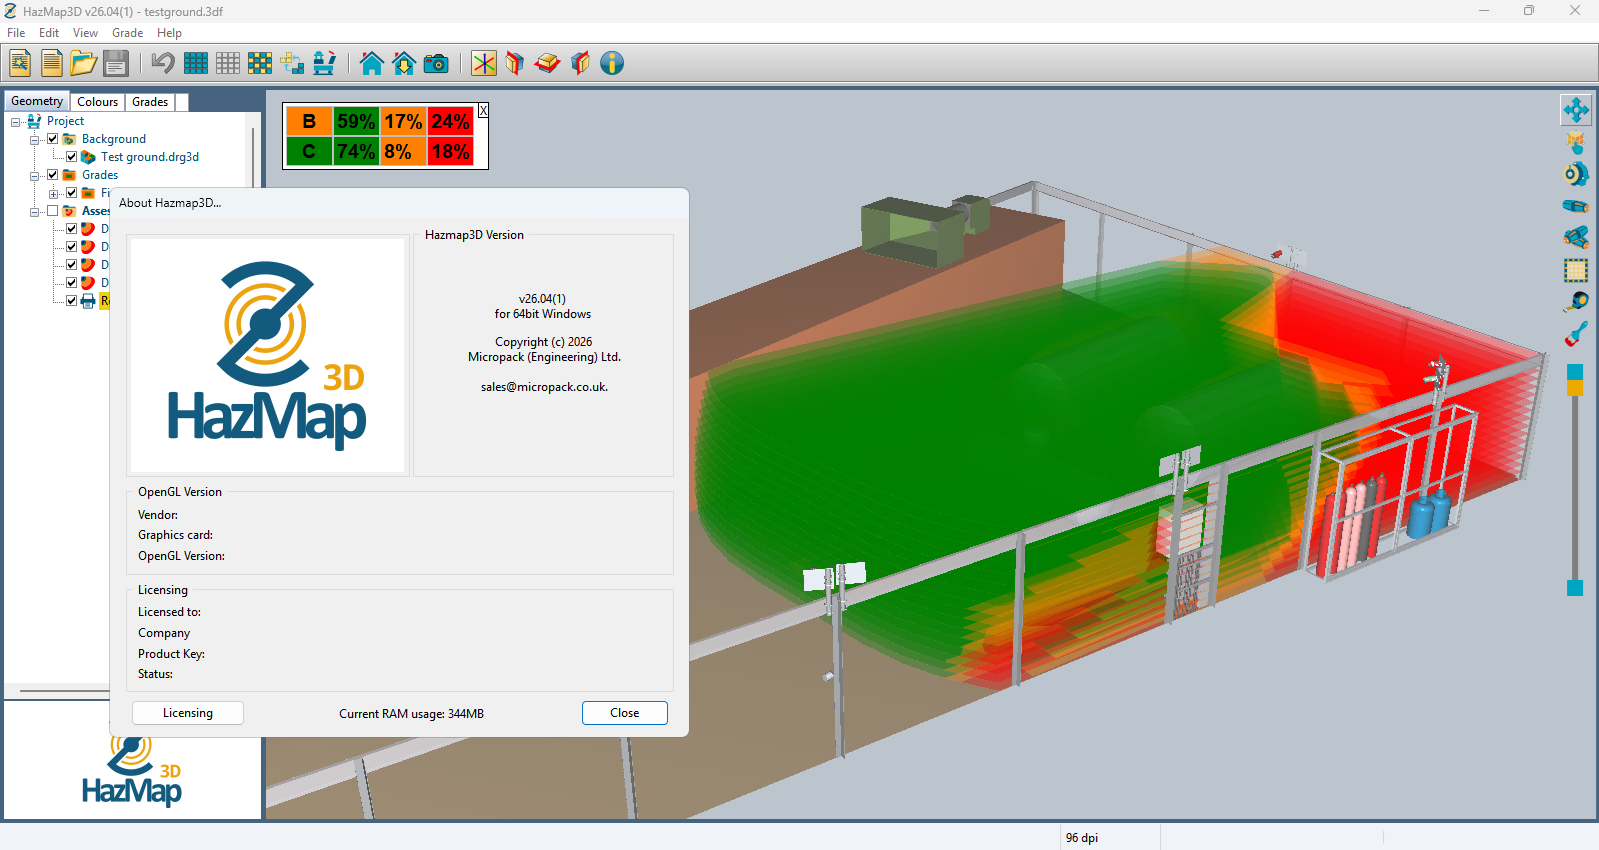Screen dimensions: 1599x850
Task: Select the yellow square region tool
Action: 1576,270
